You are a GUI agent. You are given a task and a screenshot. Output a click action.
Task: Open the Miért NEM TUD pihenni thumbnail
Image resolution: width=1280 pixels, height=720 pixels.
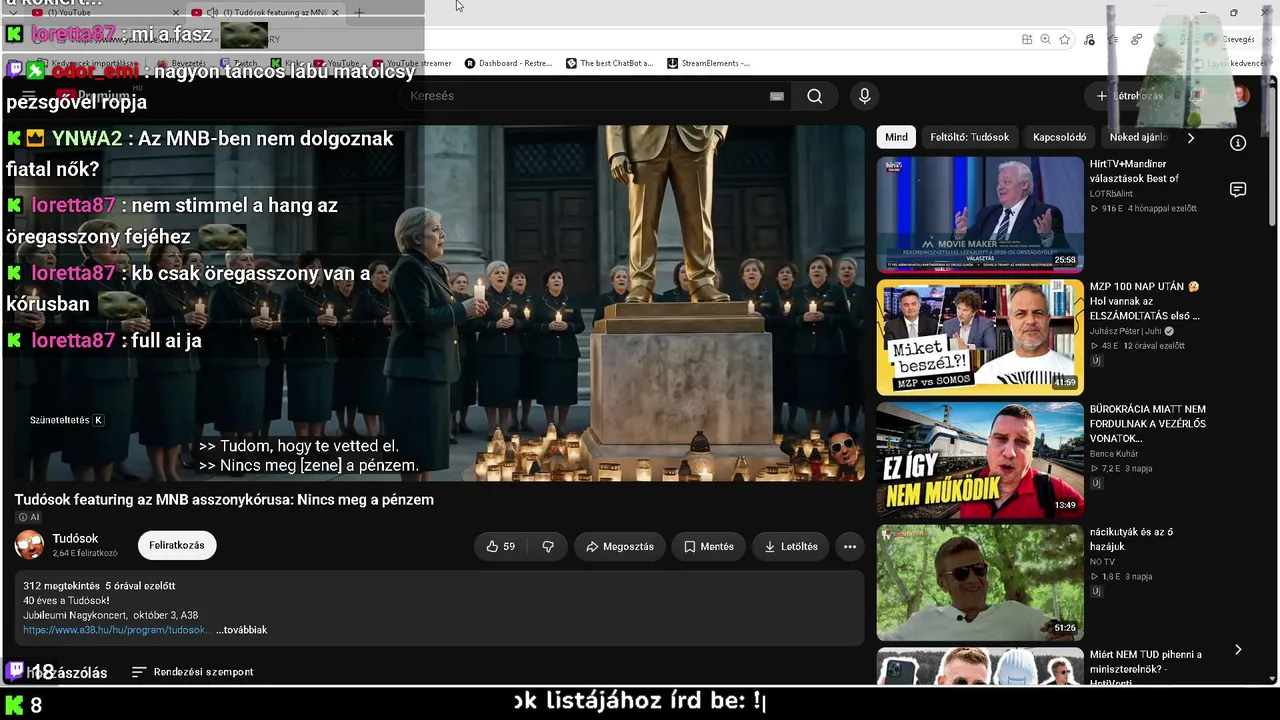[980, 667]
